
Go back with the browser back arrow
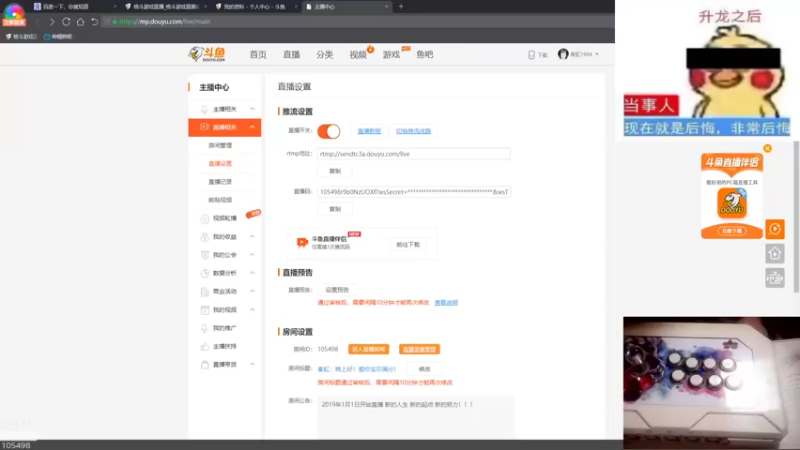click(x=37, y=22)
